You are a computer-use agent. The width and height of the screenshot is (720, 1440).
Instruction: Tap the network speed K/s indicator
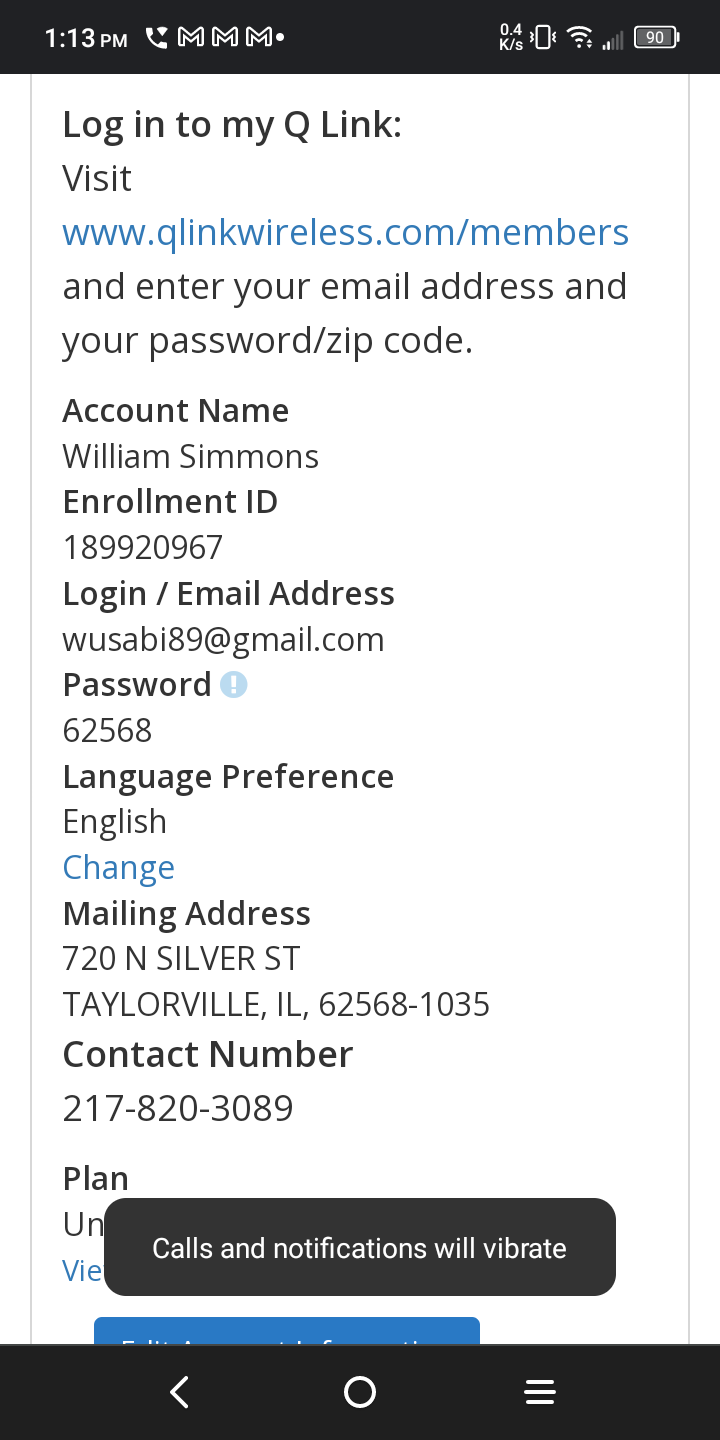(511, 38)
